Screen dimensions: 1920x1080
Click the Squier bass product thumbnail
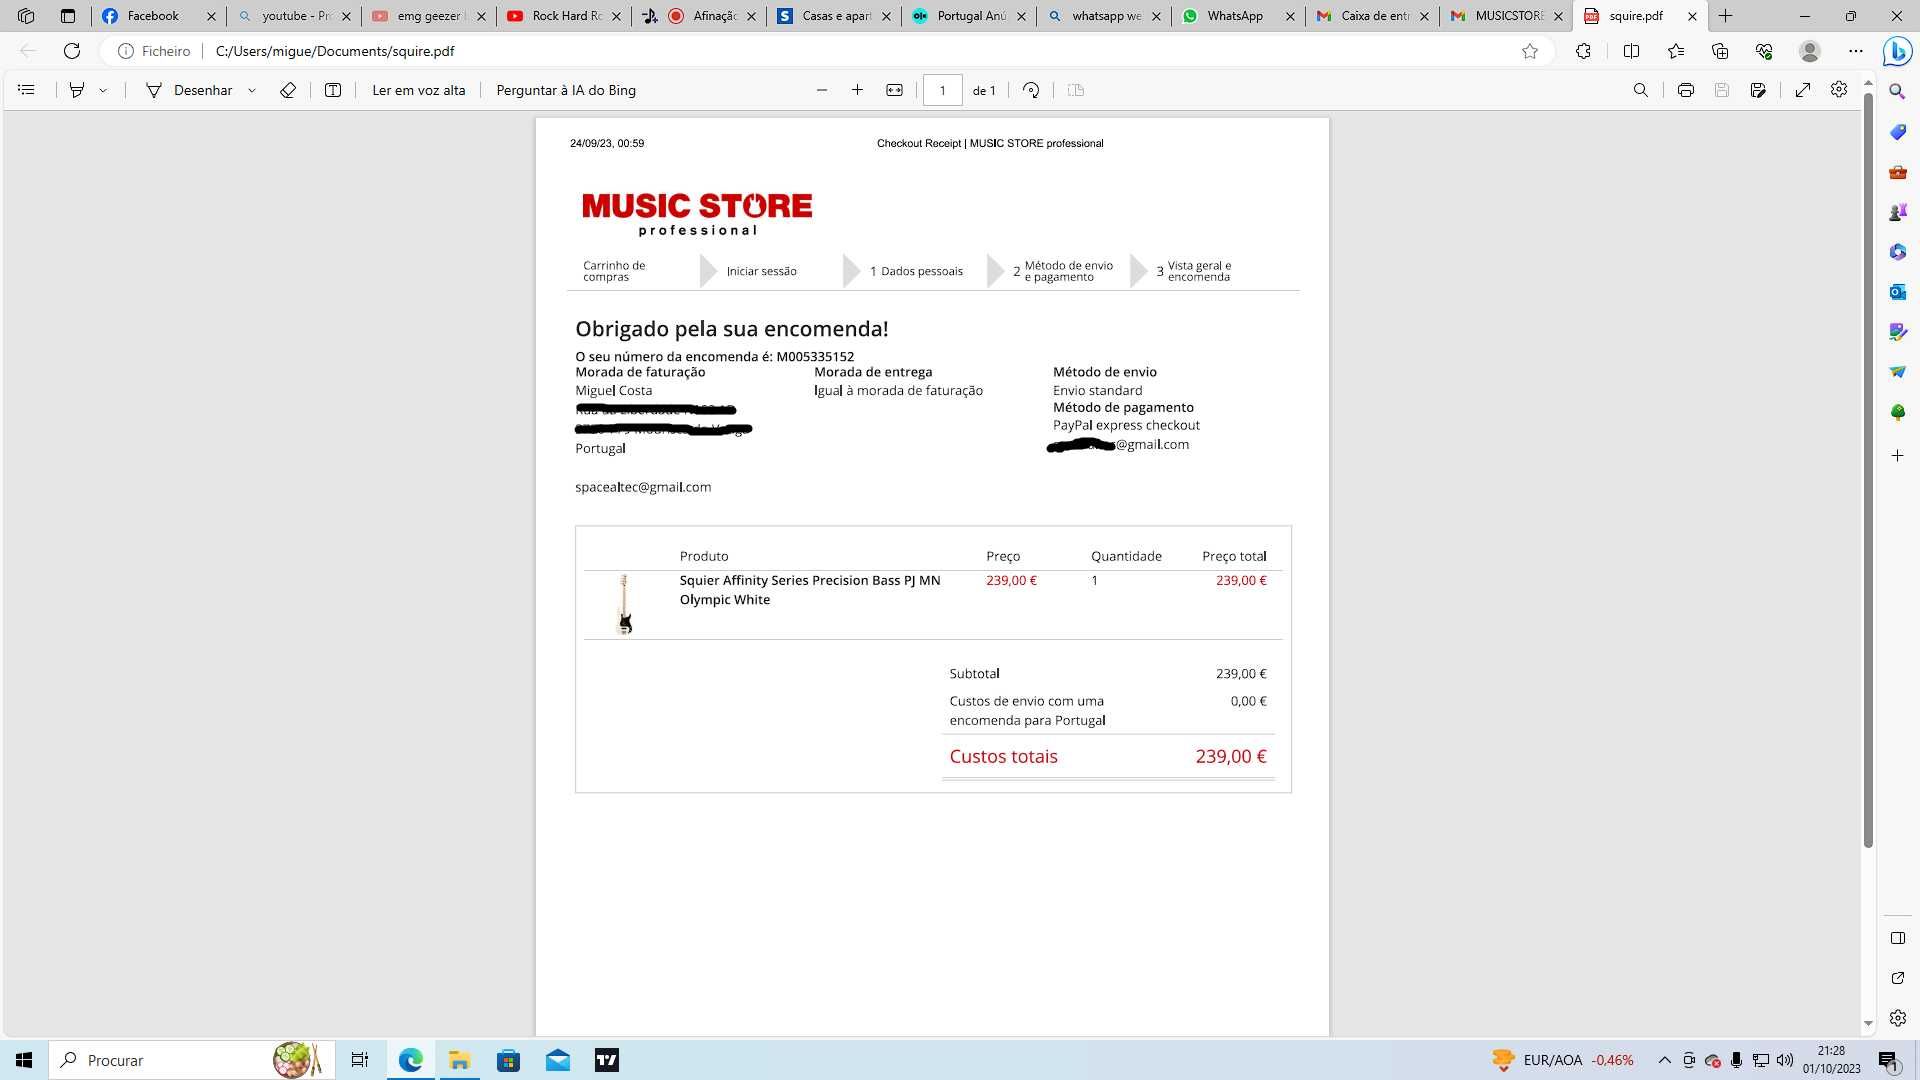point(625,604)
